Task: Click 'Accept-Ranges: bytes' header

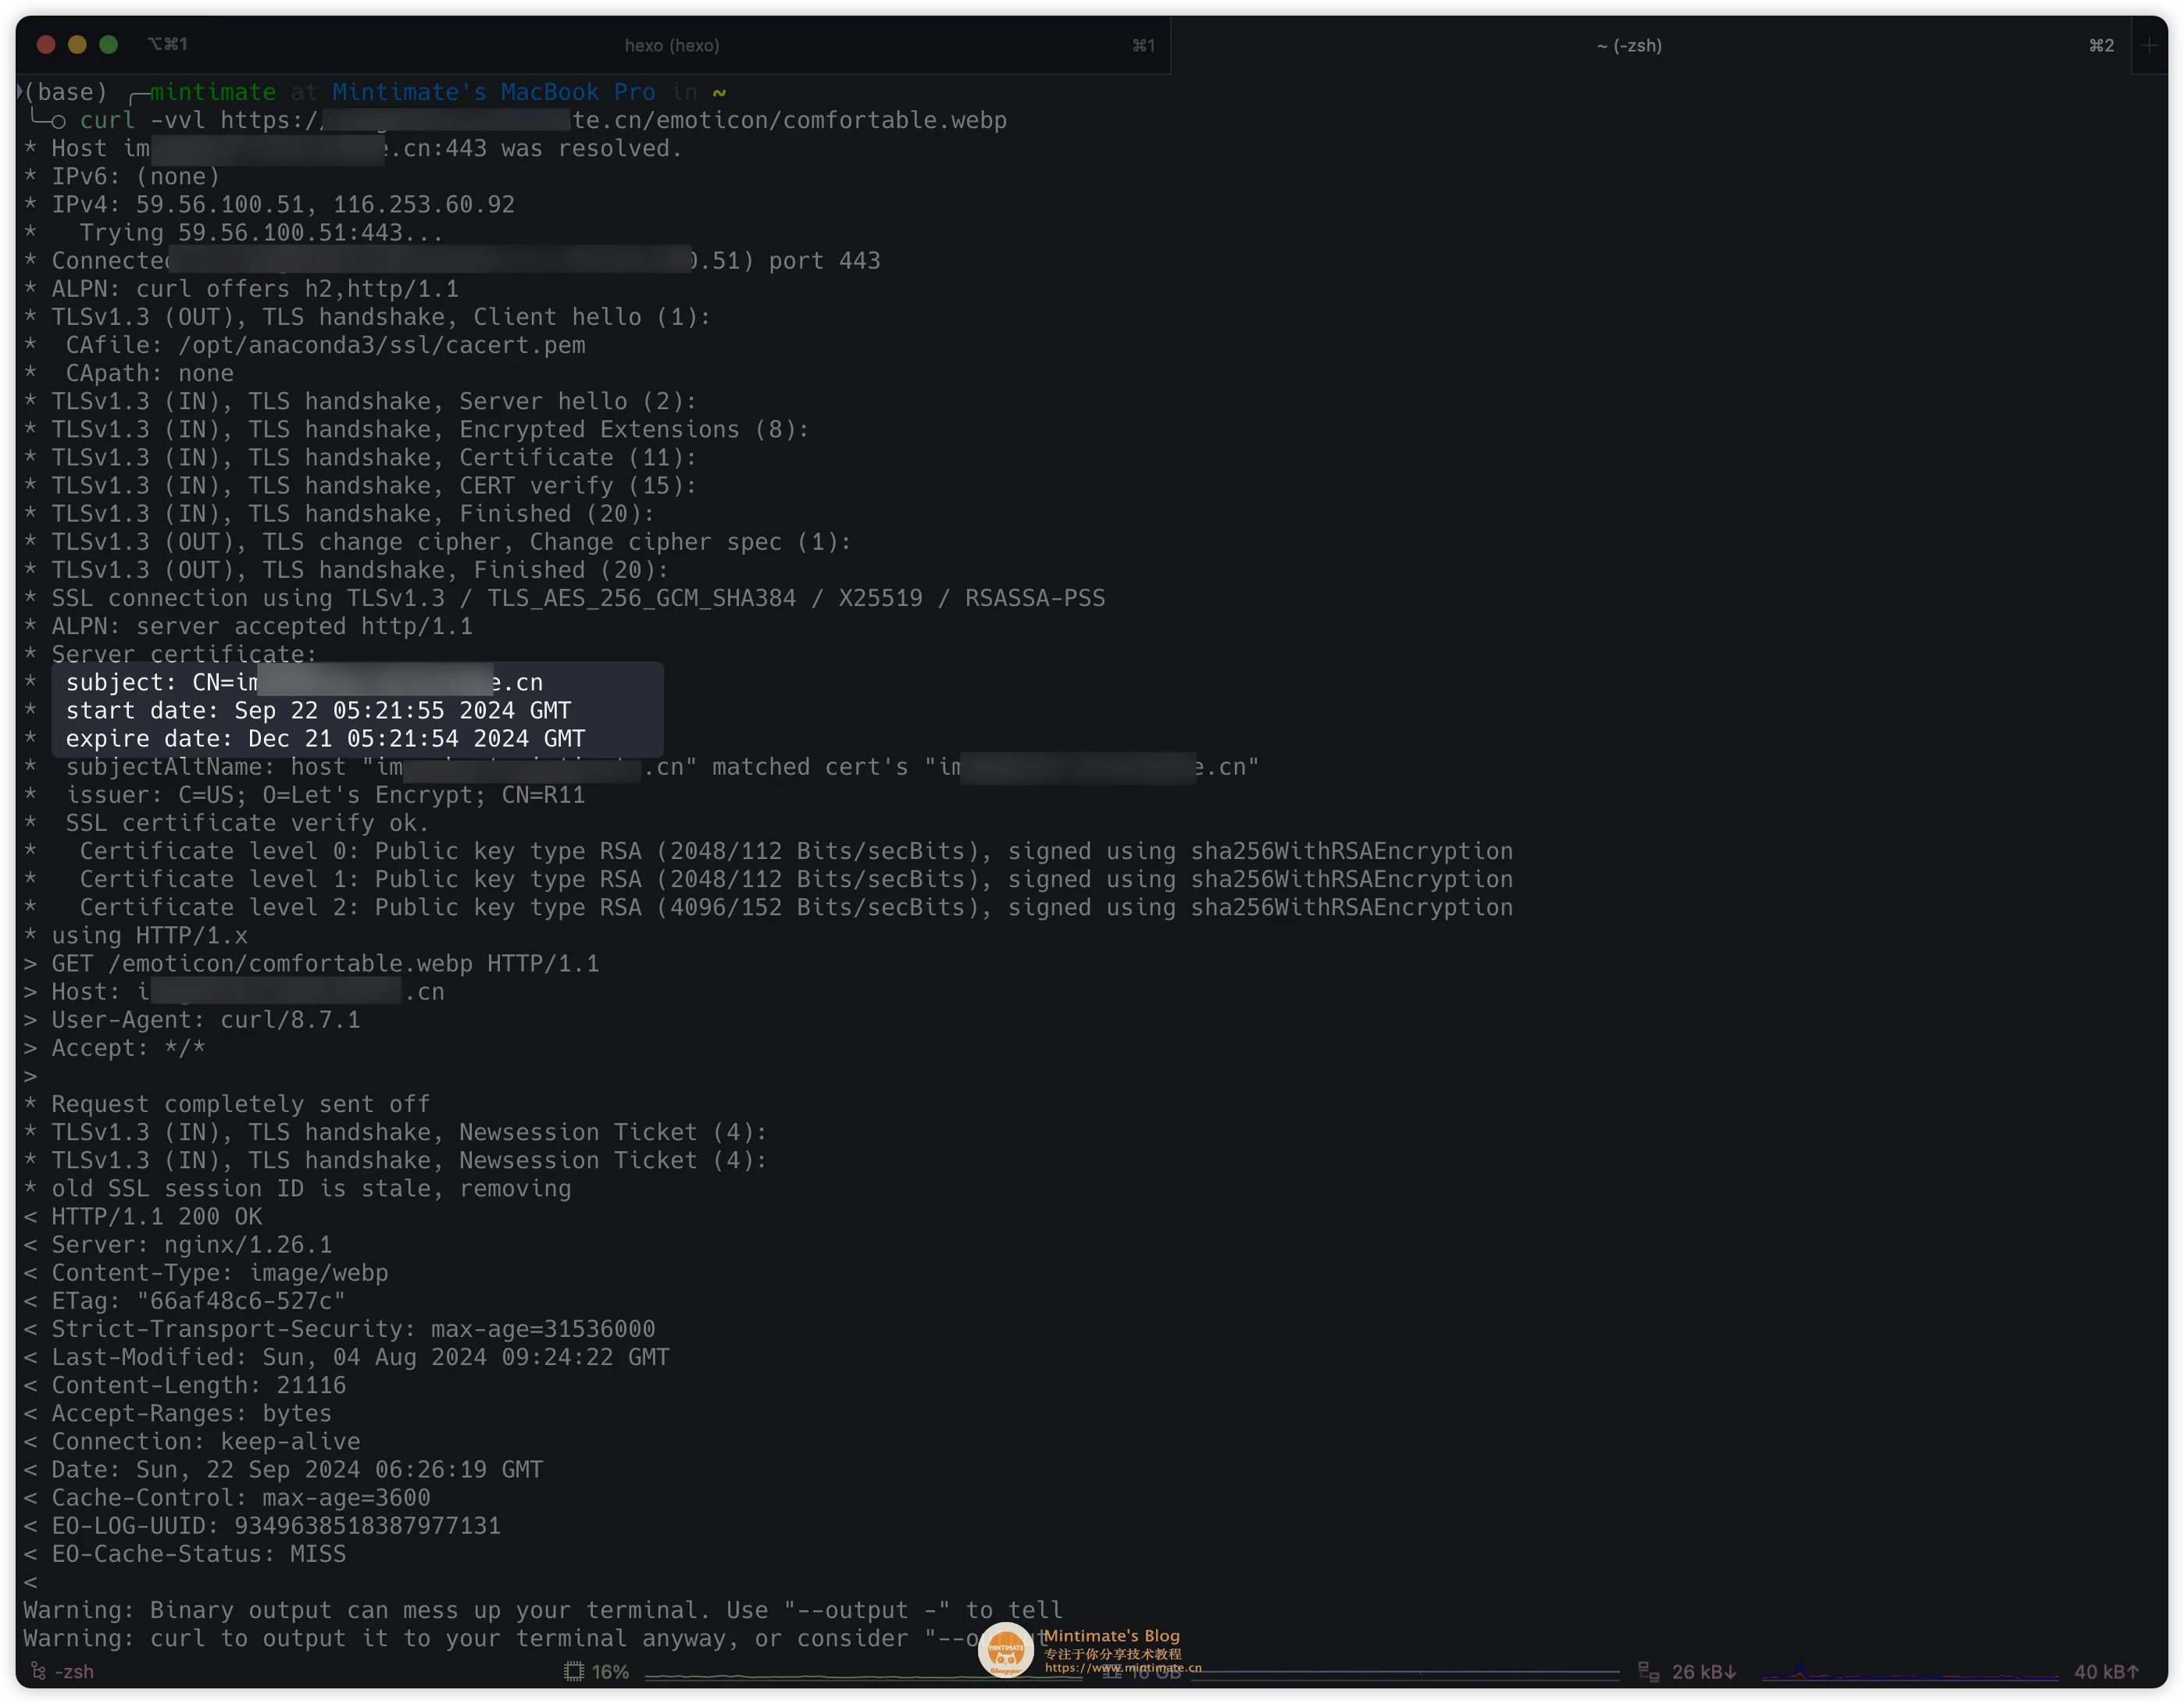Action: (x=178, y=1413)
